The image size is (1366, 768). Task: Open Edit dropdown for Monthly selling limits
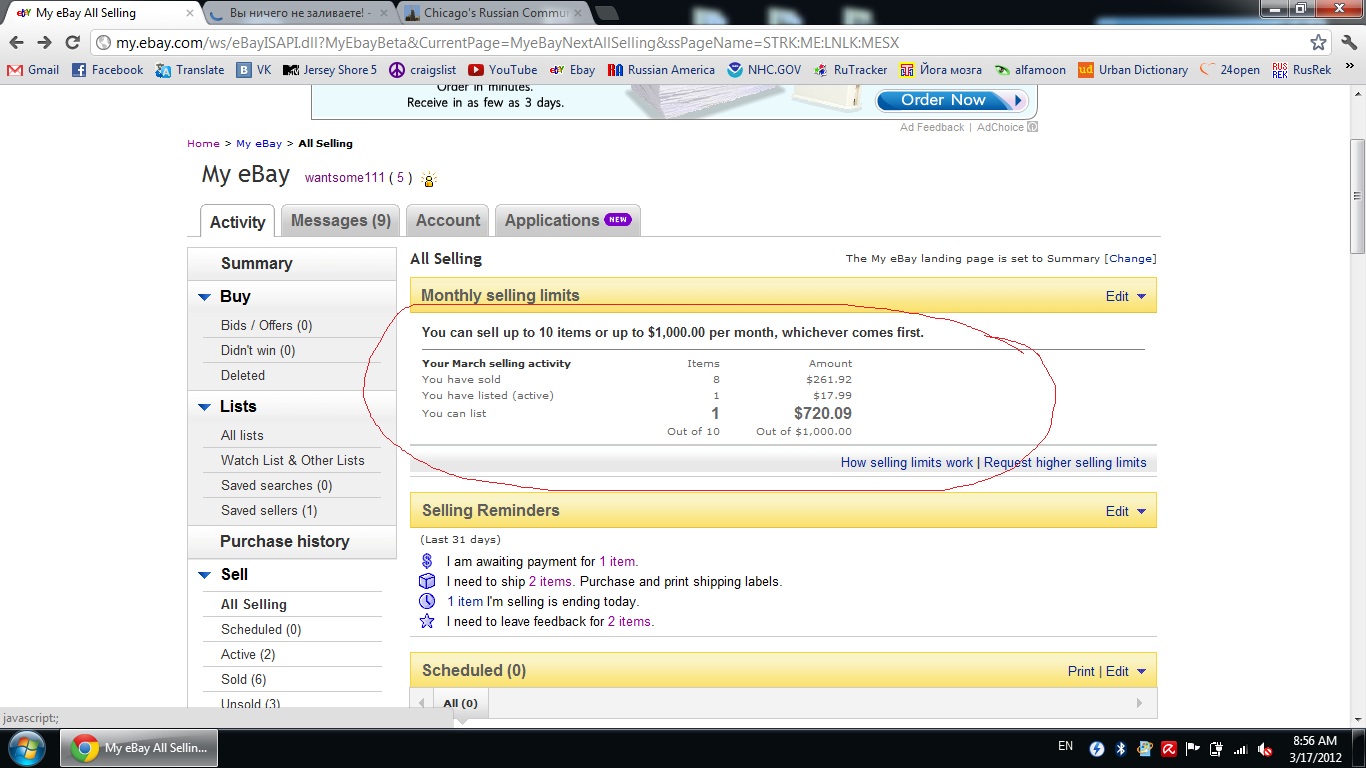click(1126, 296)
